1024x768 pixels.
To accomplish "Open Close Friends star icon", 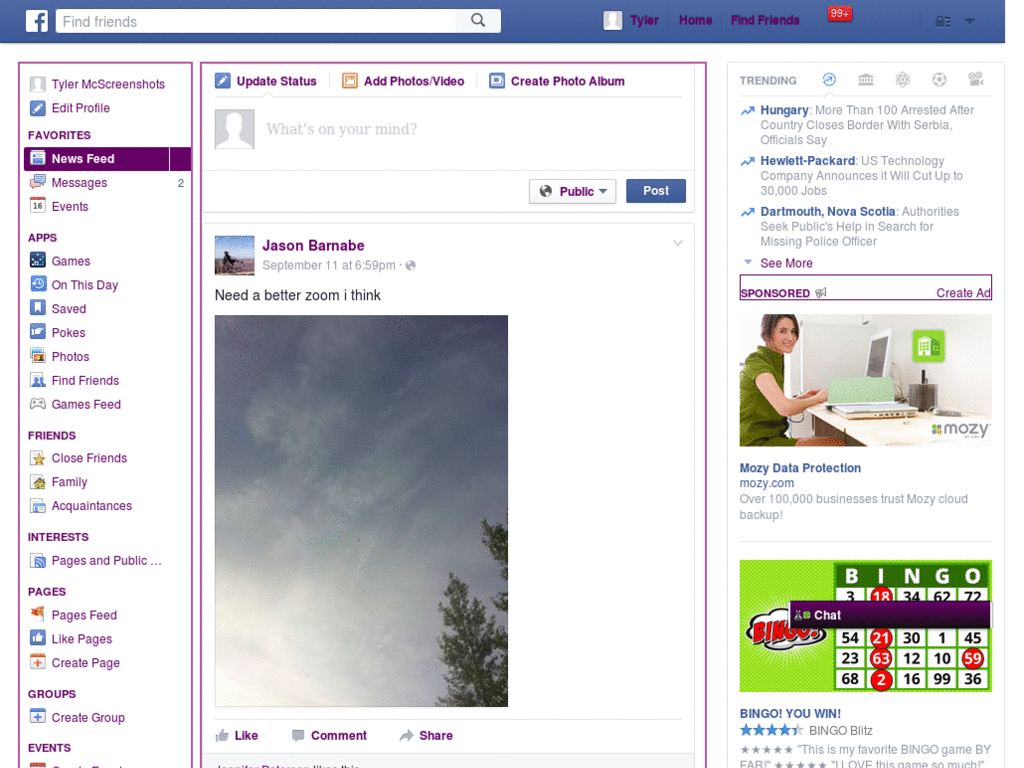I will click(x=38, y=458).
